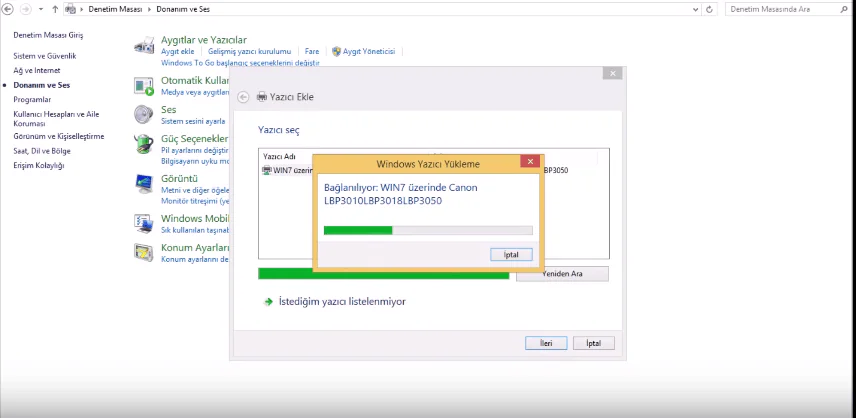Click the İleri button in the wizard
Screen dimensions: 856x418
click(x=546, y=343)
